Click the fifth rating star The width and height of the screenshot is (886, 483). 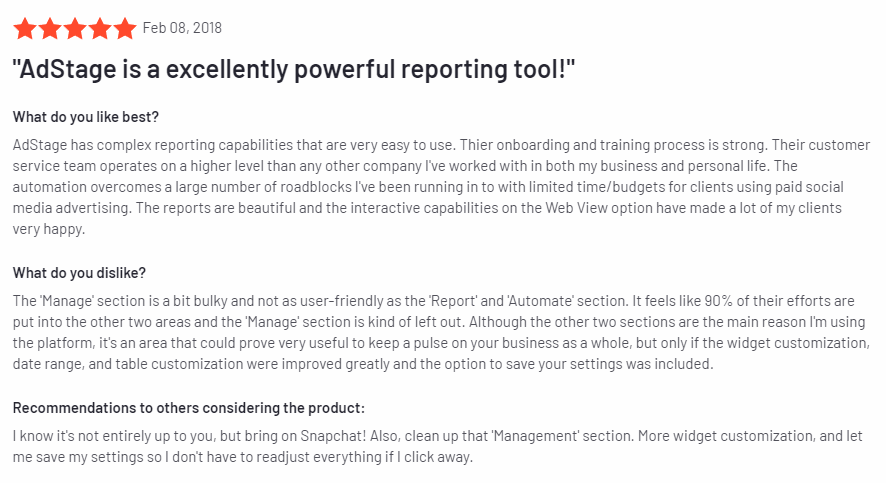click(124, 28)
